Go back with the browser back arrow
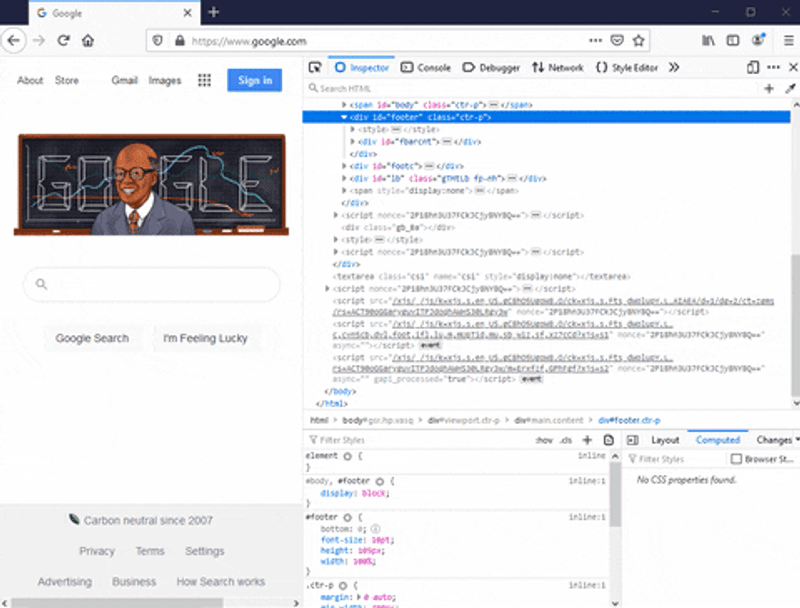This screenshot has height=608, width=800. pyautogui.click(x=14, y=40)
